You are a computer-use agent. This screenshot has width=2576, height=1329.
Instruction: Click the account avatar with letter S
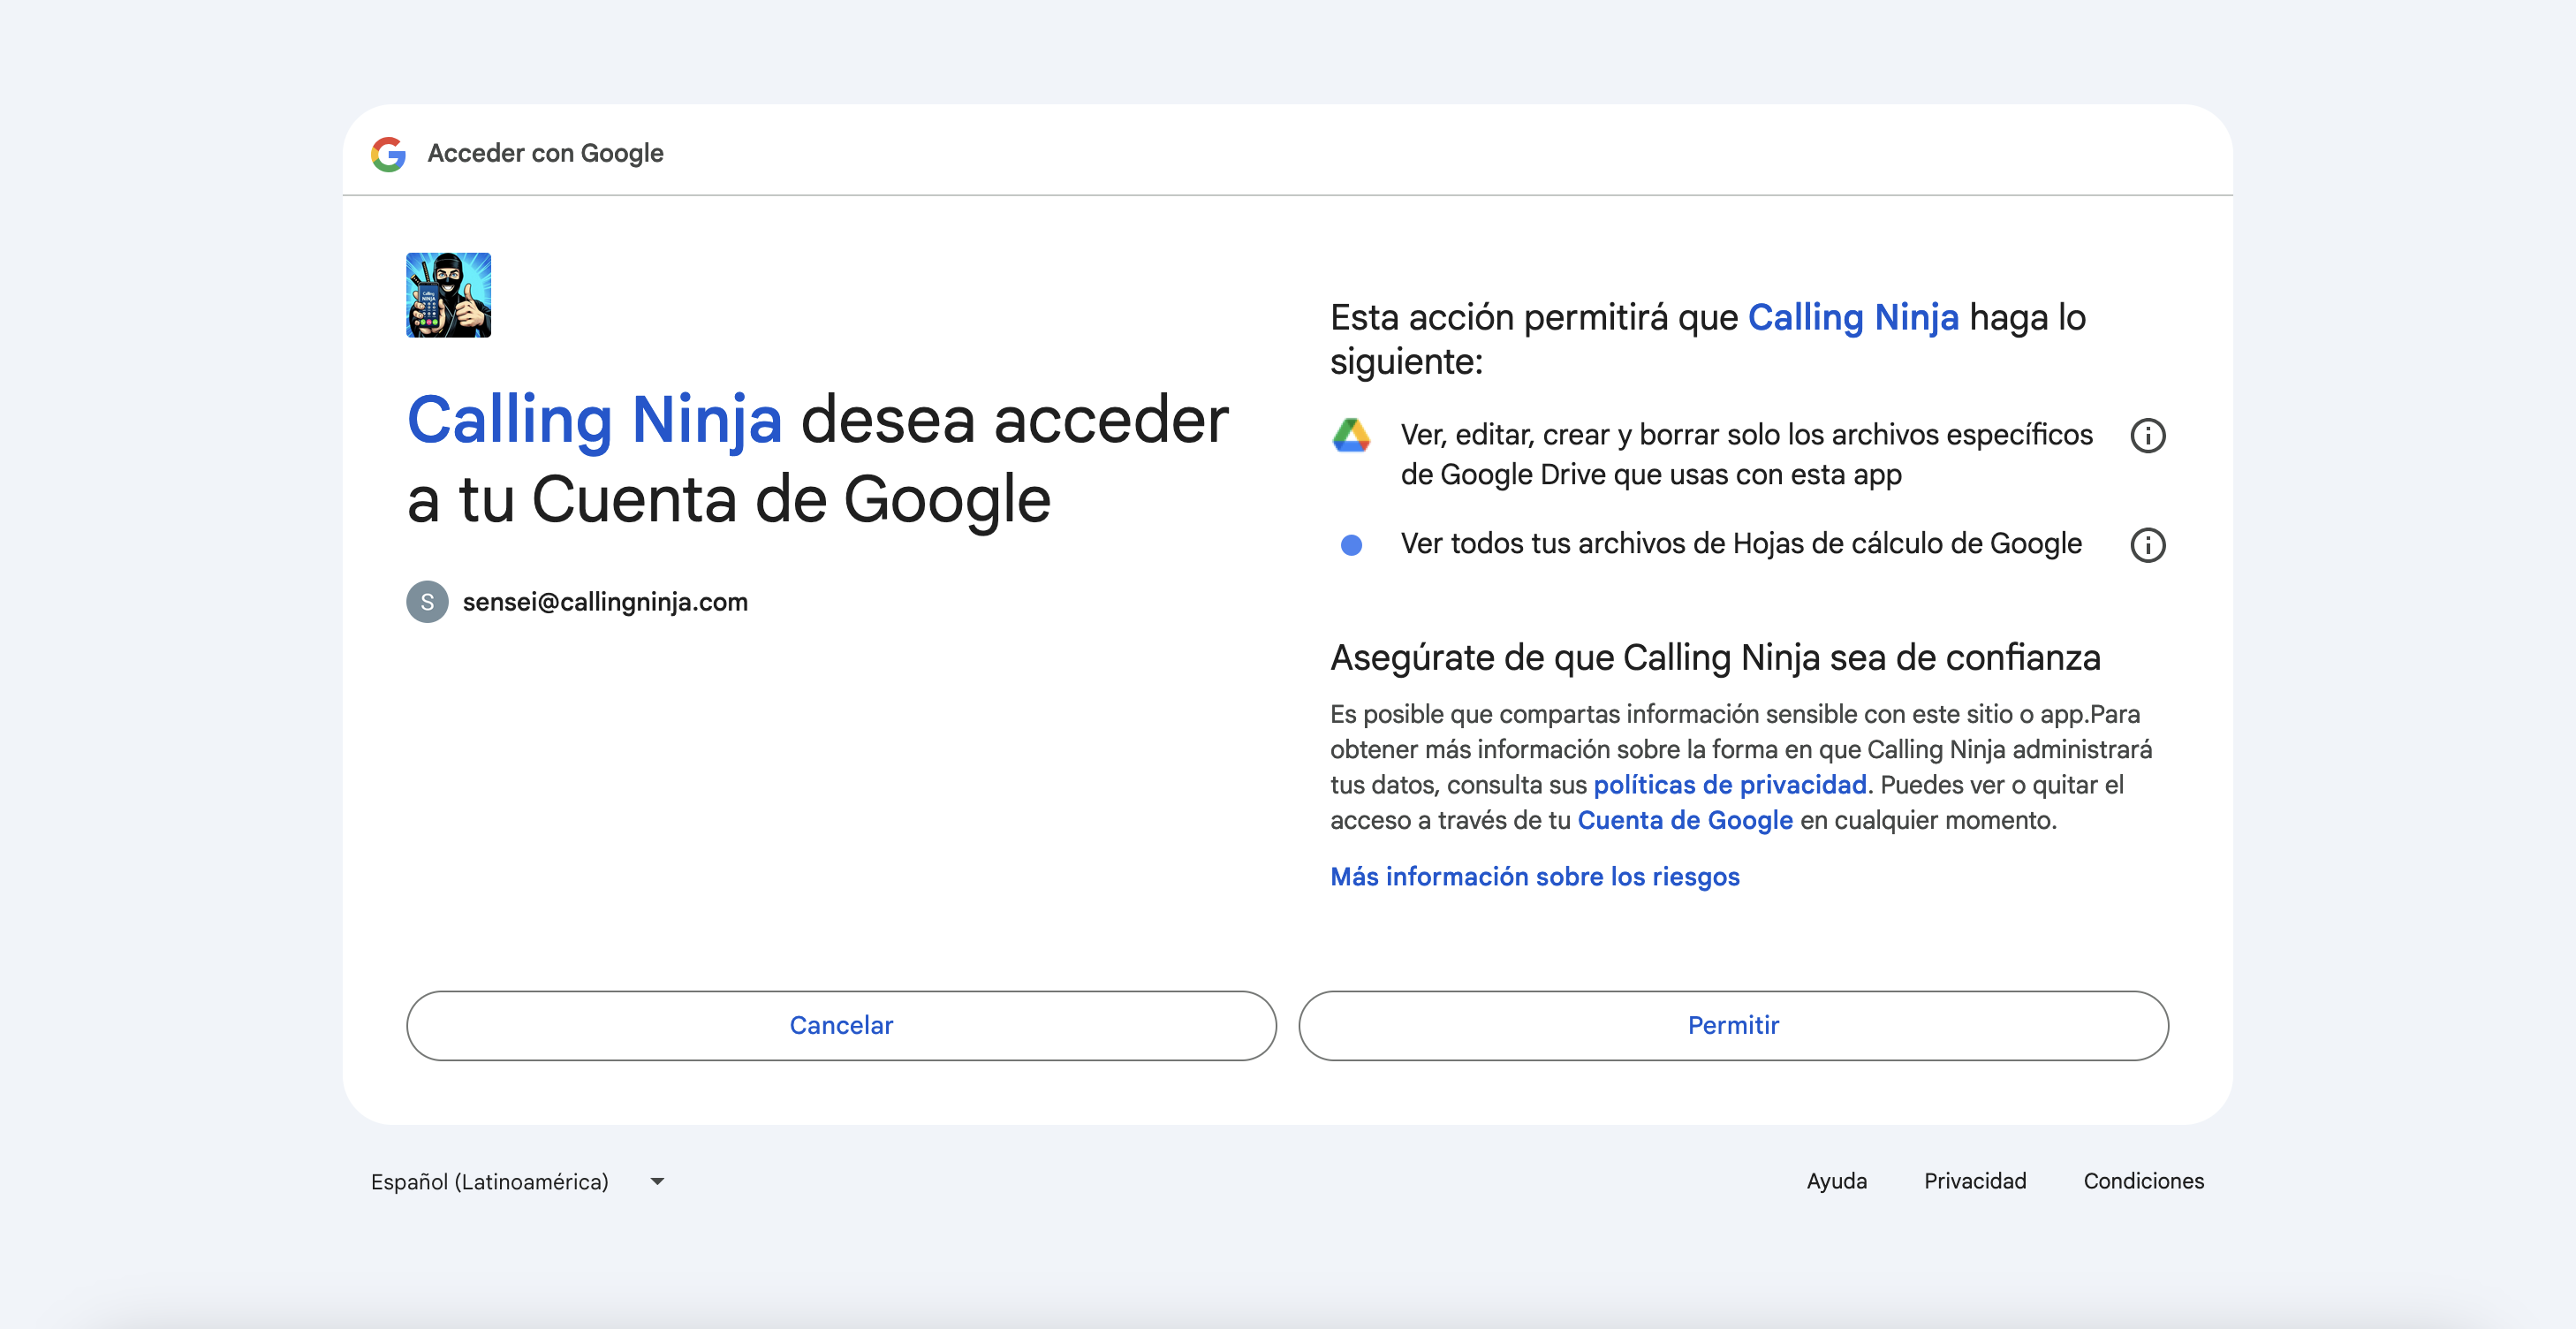point(427,602)
